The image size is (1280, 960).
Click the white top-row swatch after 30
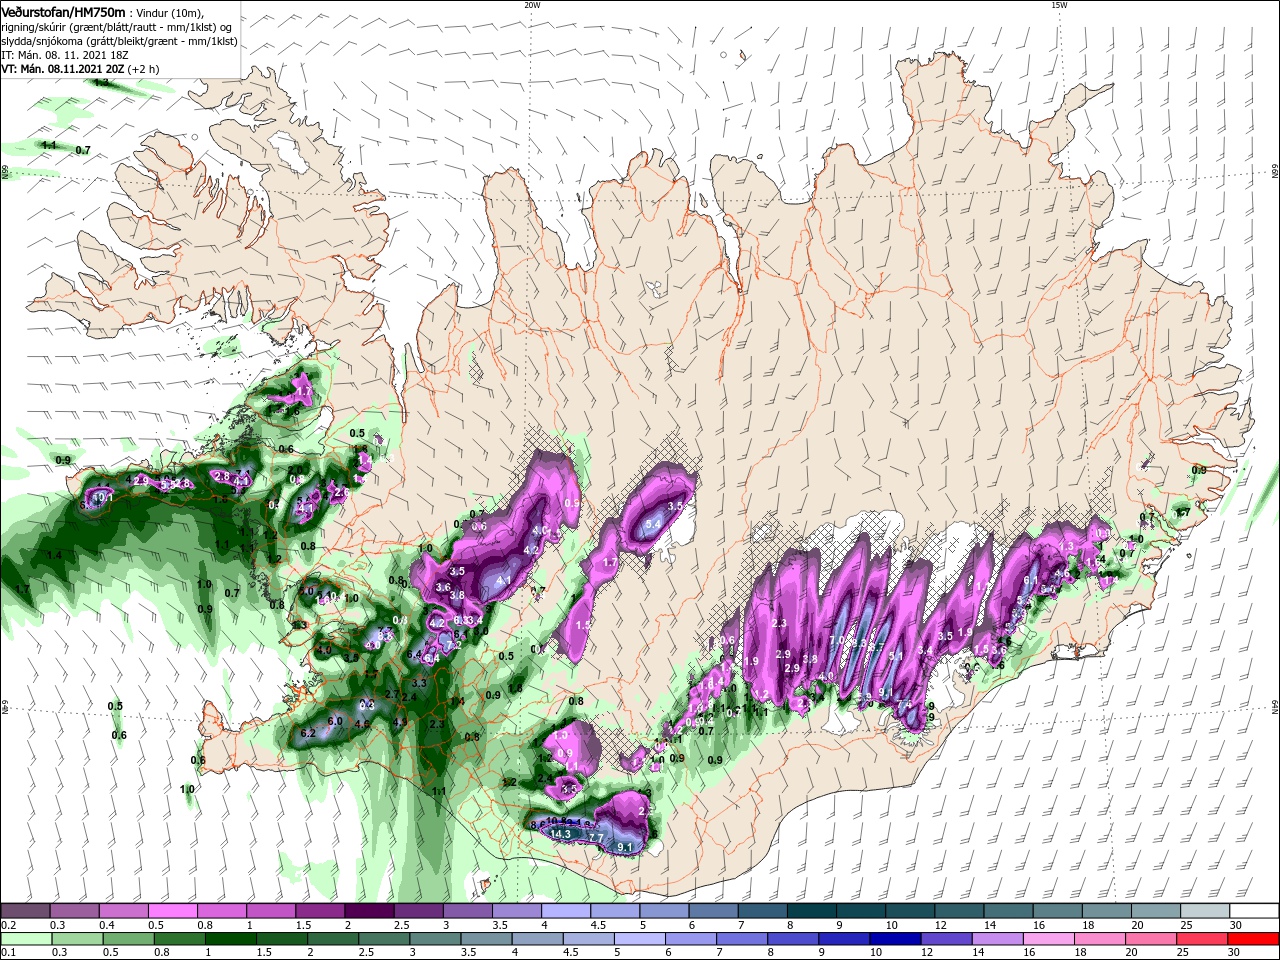pyautogui.click(x=1253, y=910)
